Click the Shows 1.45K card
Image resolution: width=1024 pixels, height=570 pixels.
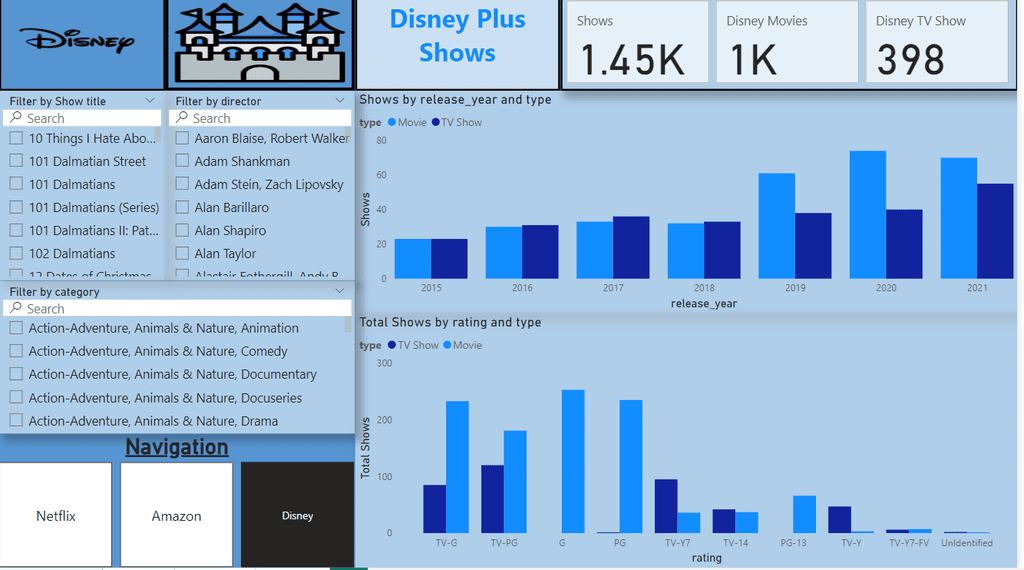tap(635, 42)
